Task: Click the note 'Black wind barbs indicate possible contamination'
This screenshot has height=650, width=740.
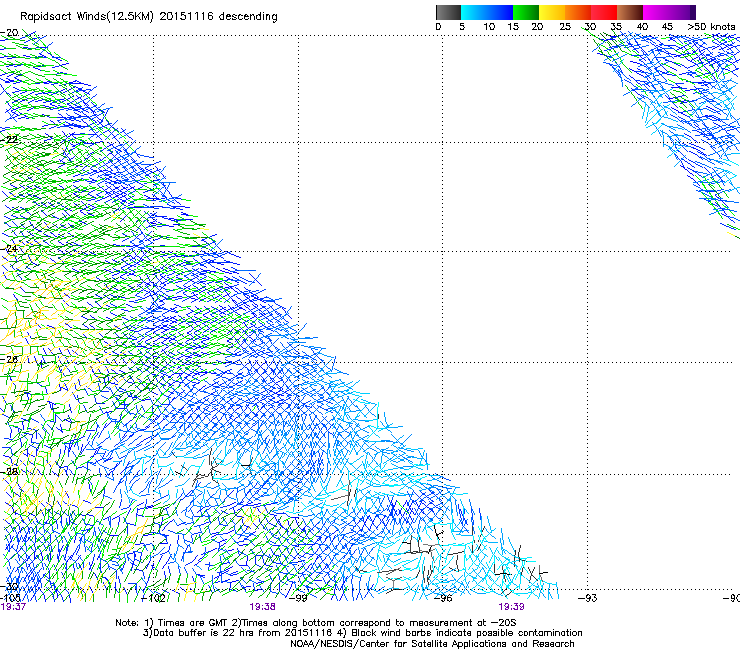Action: (x=466, y=633)
